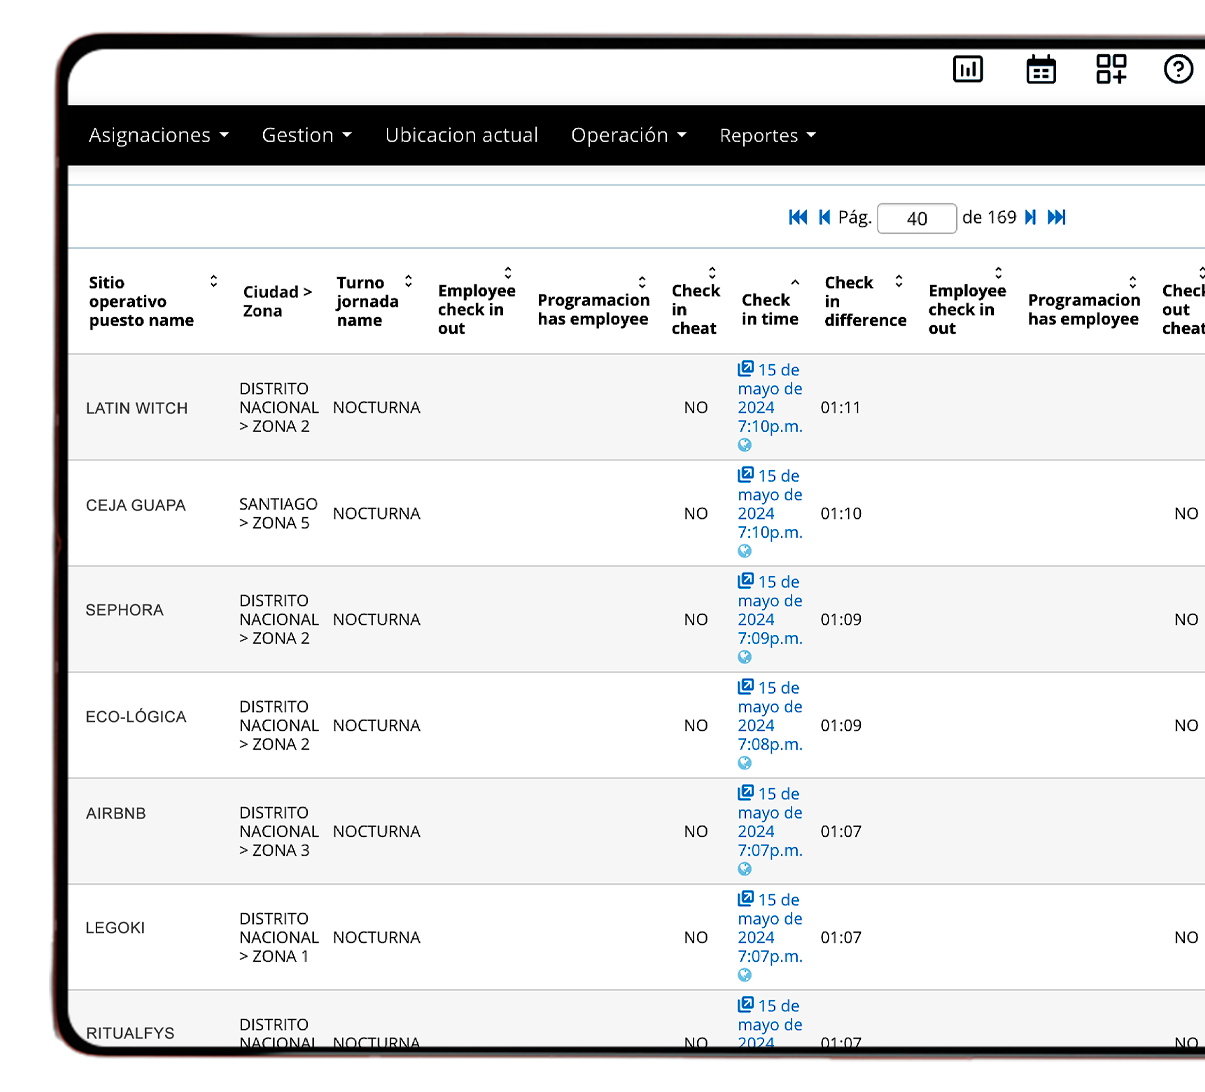The image size is (1205, 1092).
Task: Click the page number input field
Action: pos(916,219)
